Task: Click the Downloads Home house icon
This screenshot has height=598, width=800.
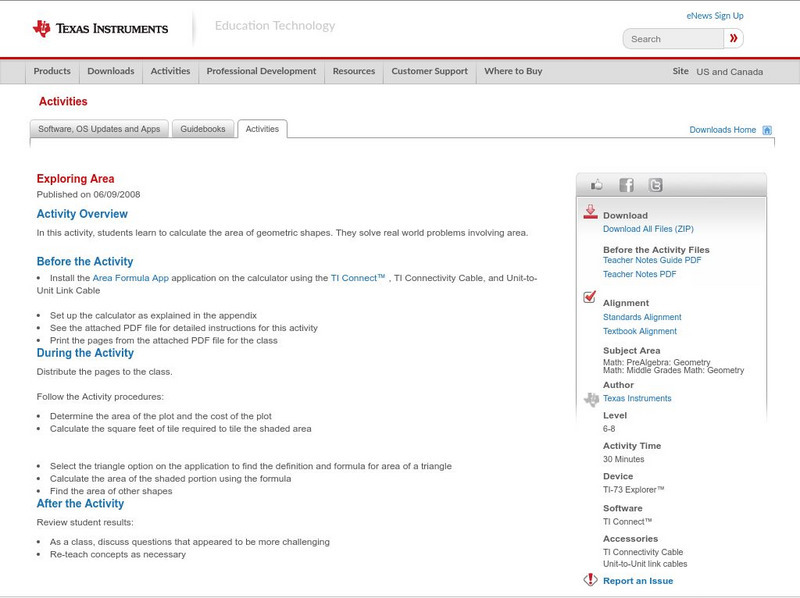Action: 767,130
